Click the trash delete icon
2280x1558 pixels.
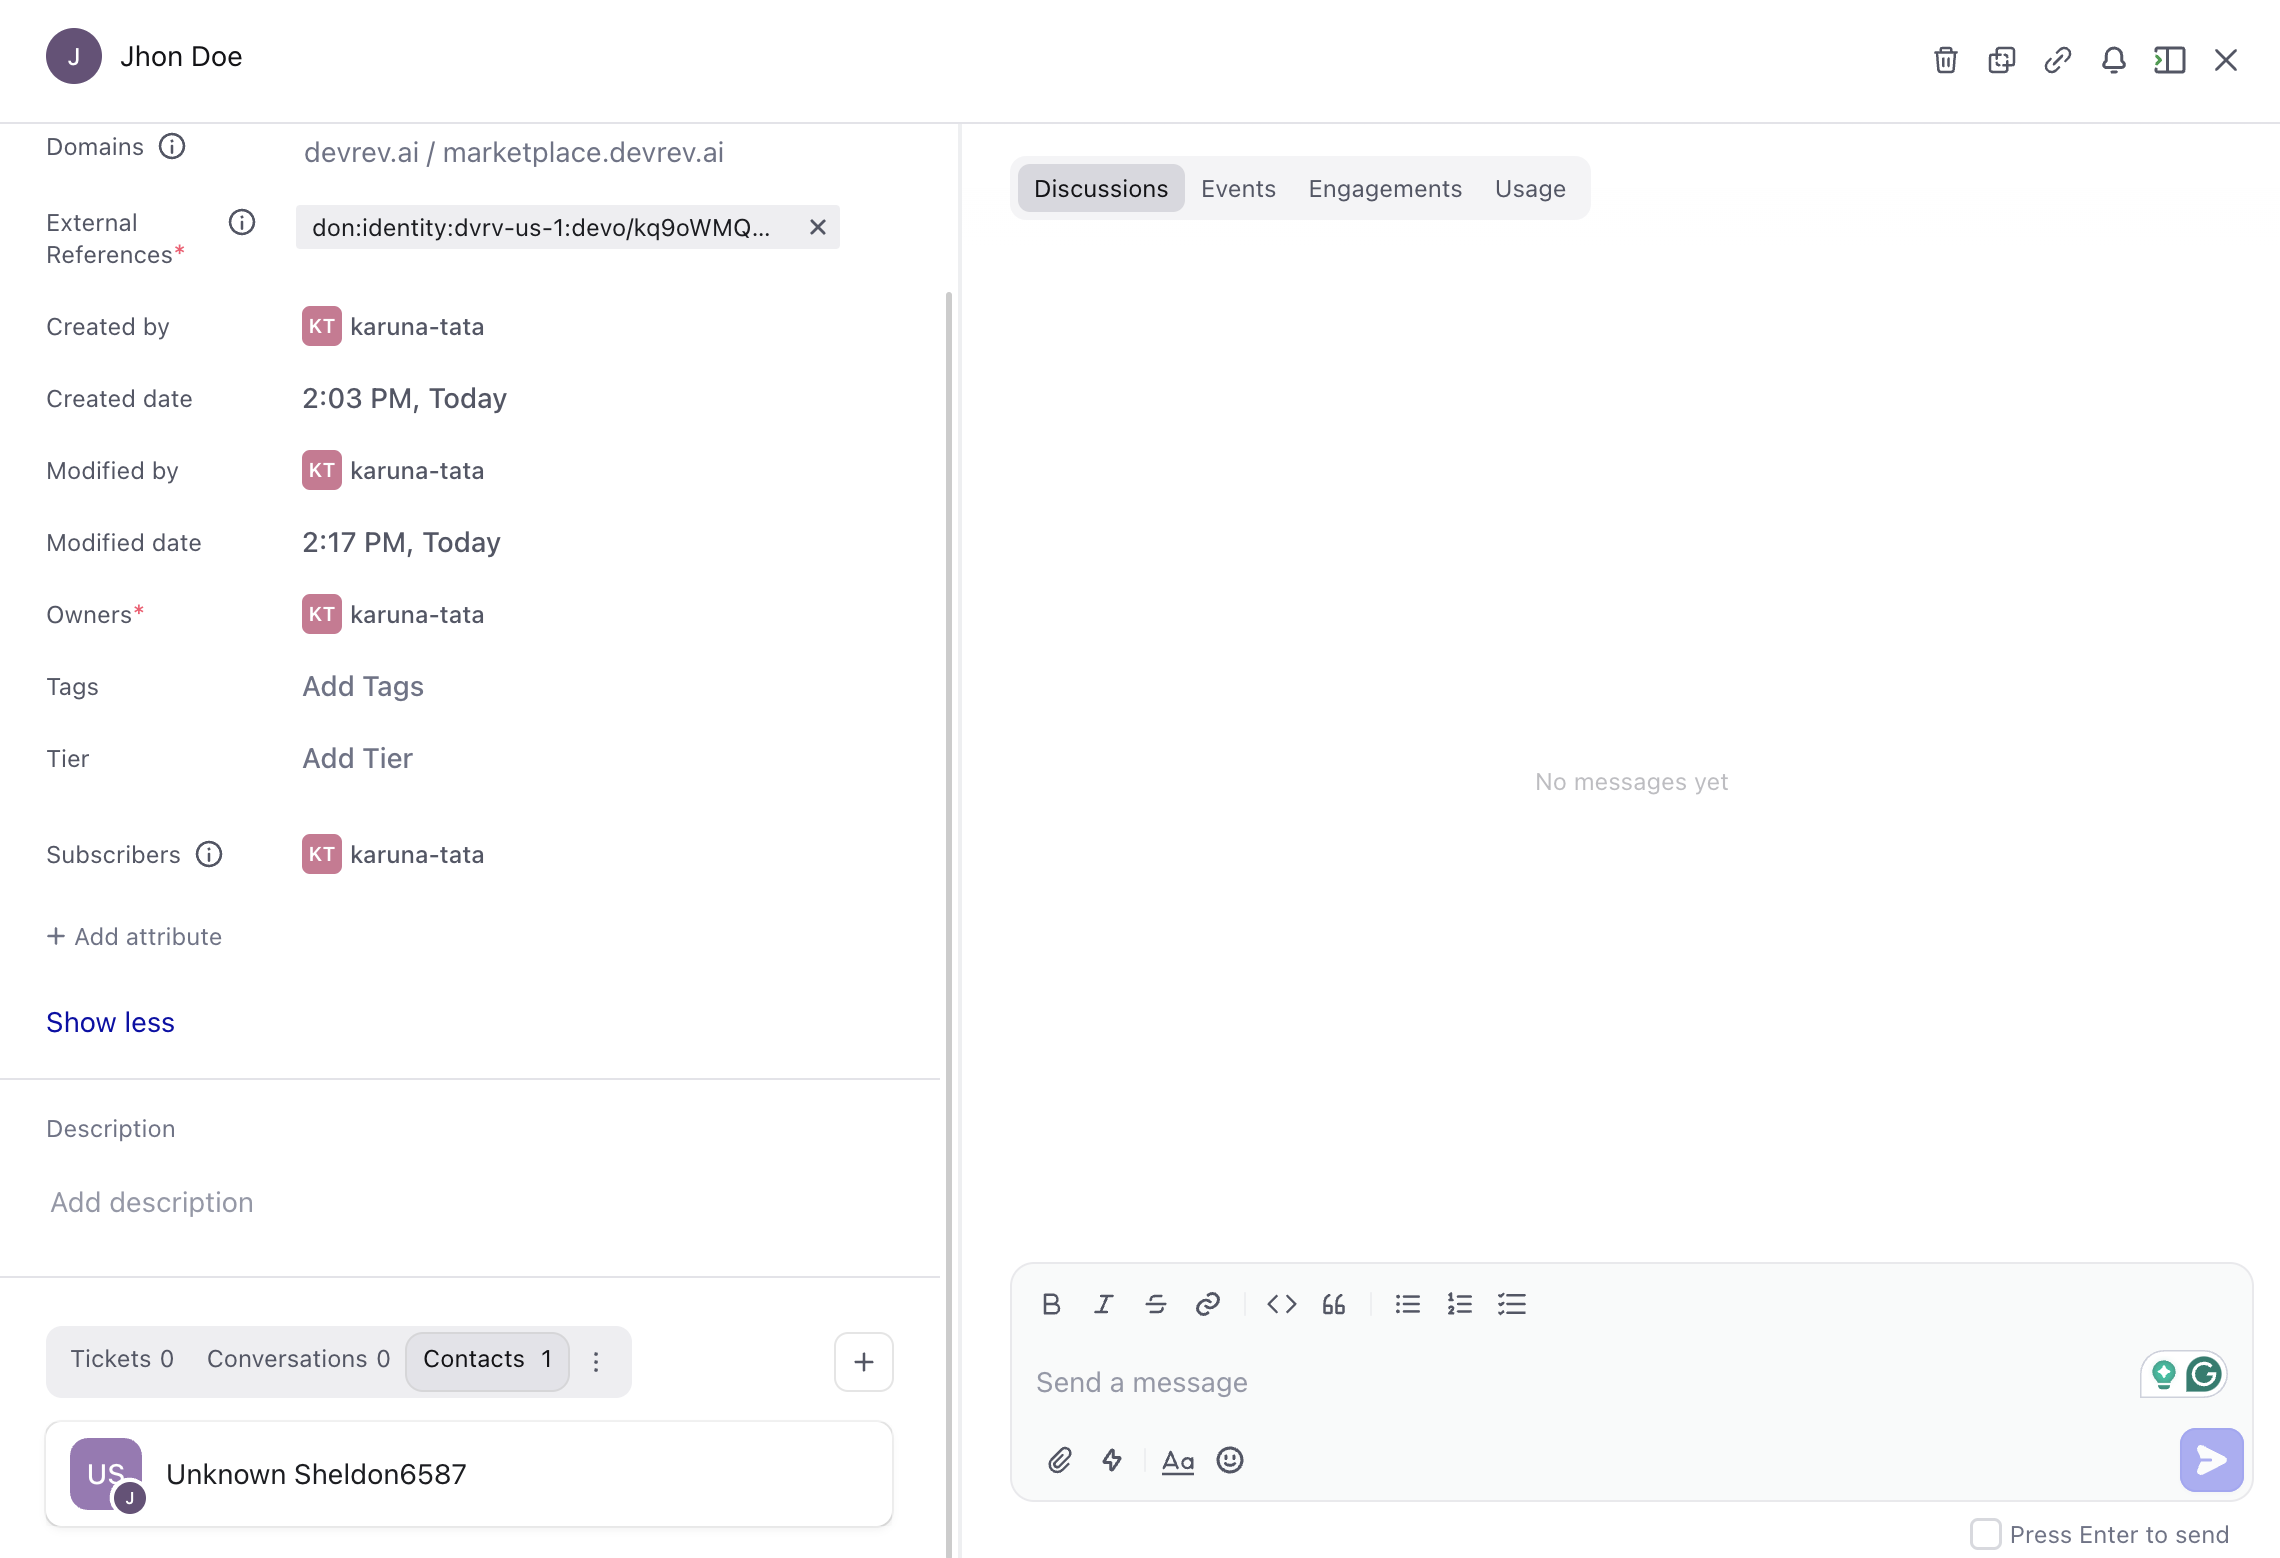tap(1945, 60)
